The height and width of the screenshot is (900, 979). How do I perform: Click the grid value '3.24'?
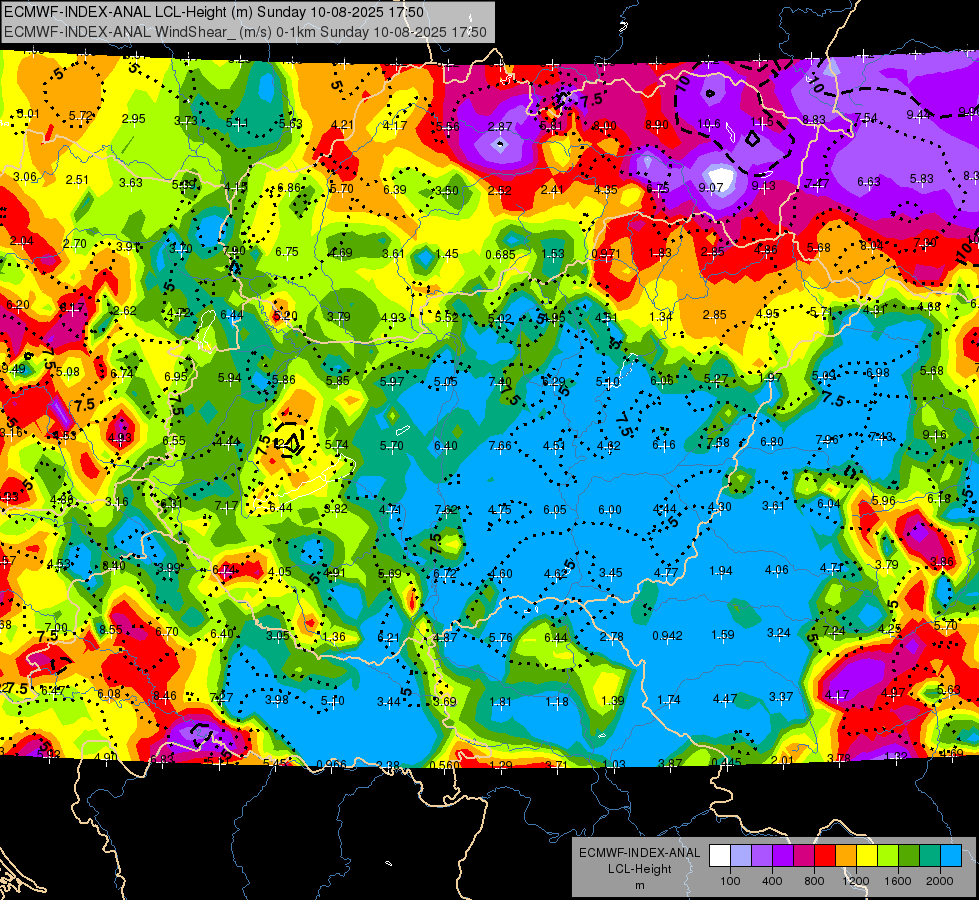[x=779, y=633]
